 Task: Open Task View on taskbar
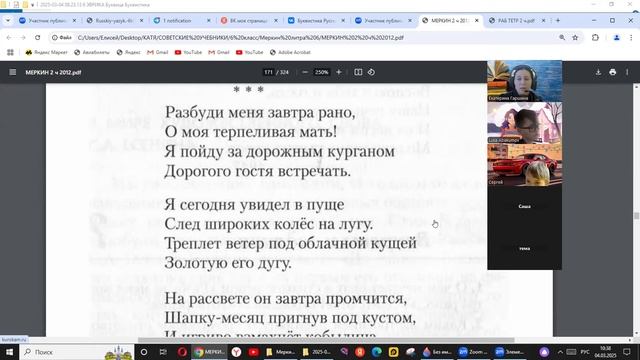(x=163, y=352)
